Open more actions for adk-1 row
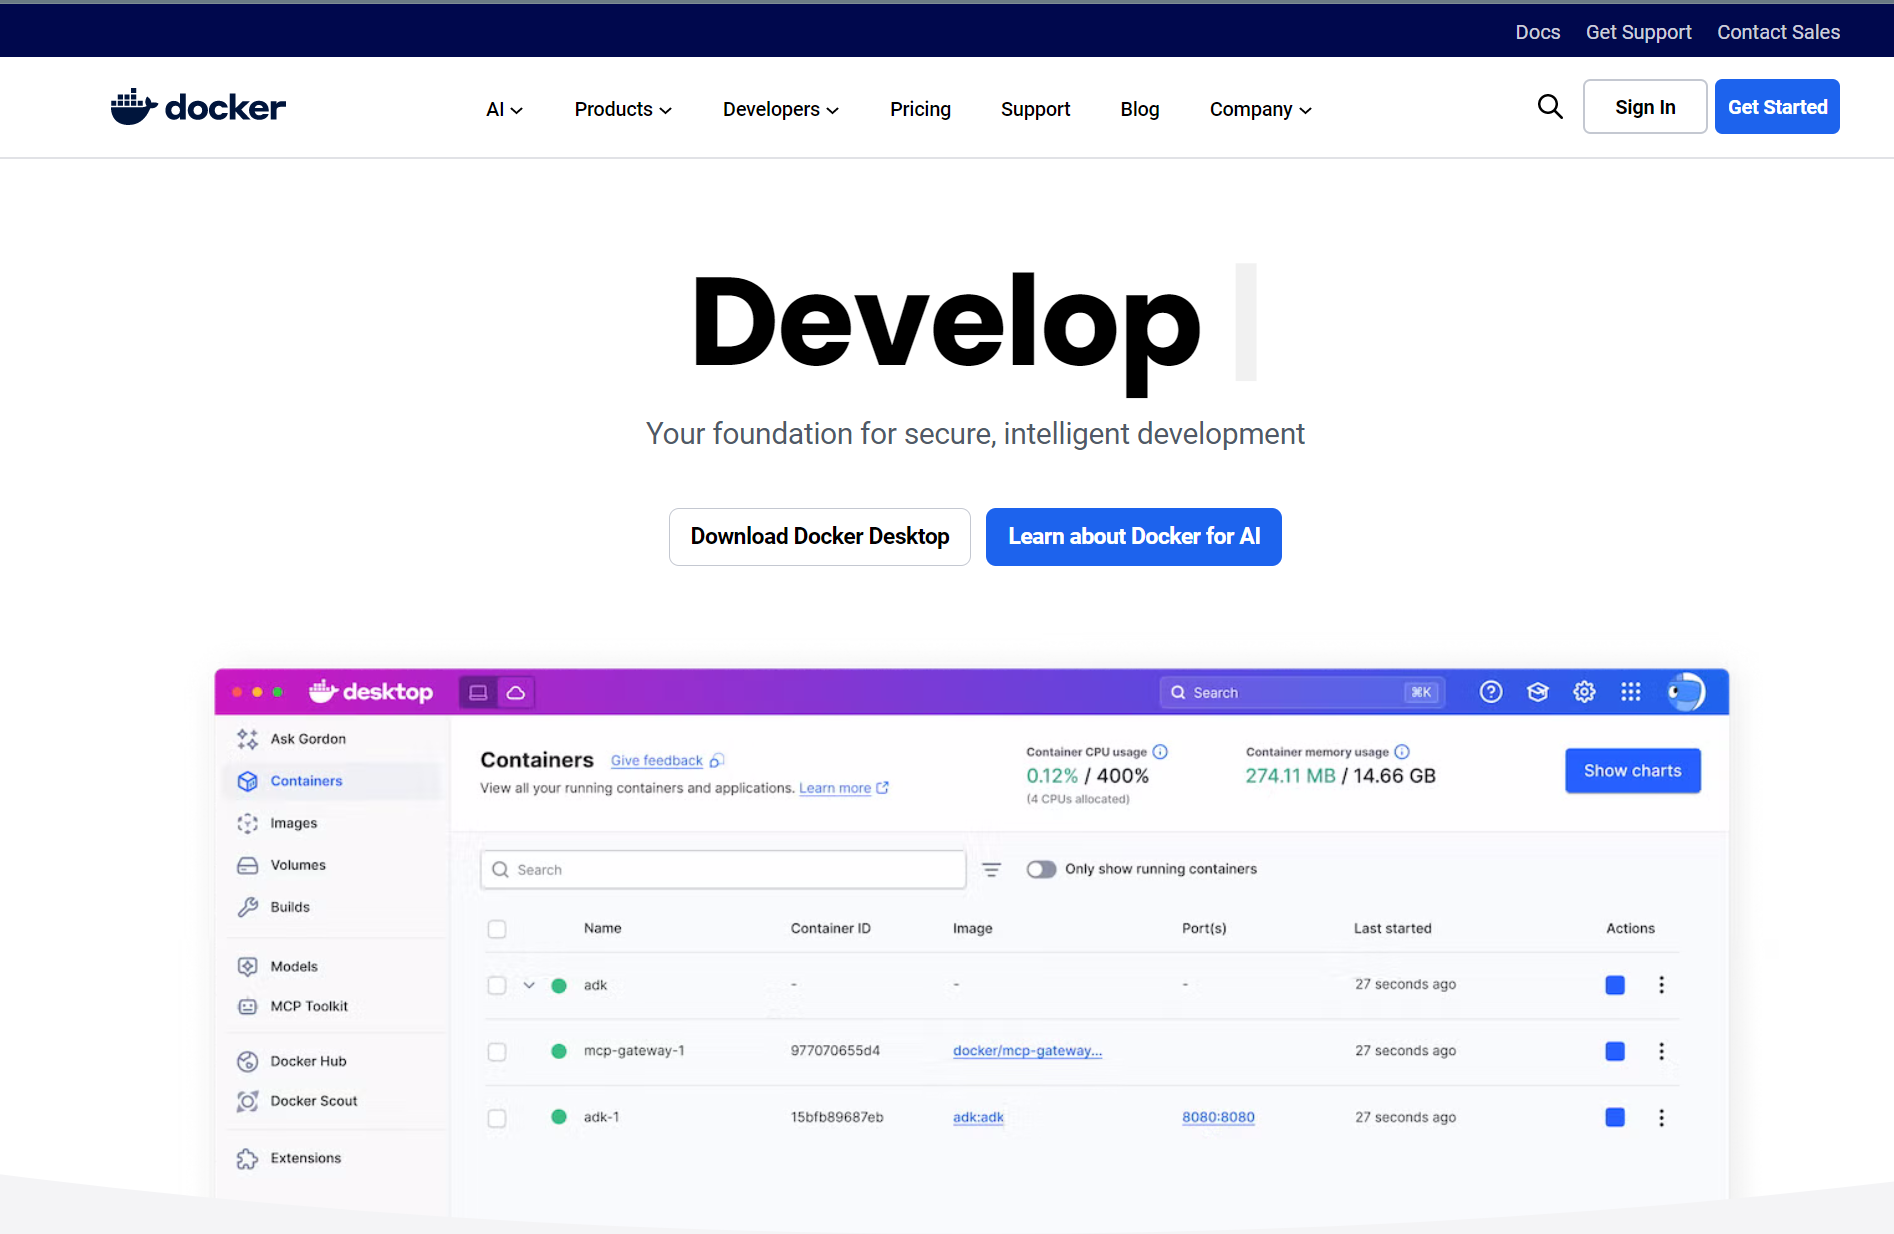This screenshot has height=1234, width=1894. [x=1661, y=1117]
